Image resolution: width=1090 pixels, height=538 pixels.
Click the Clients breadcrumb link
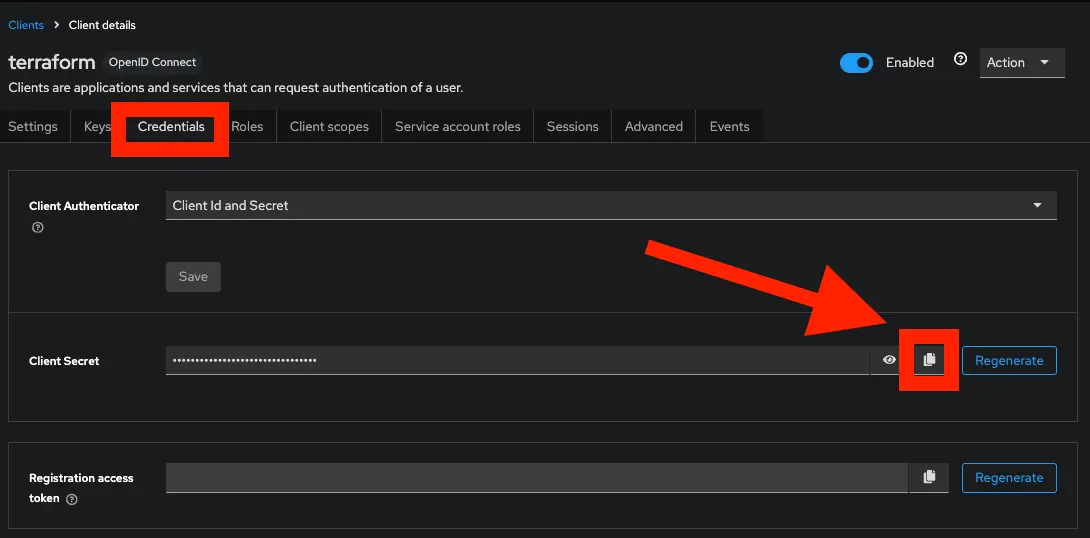pos(26,25)
